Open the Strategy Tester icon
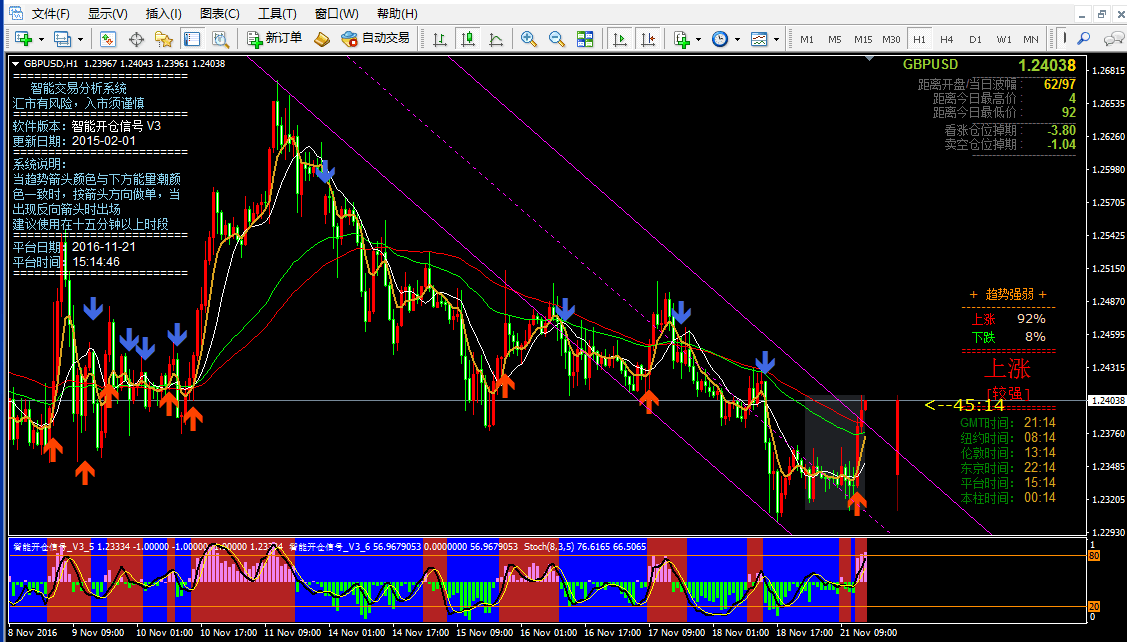The width and height of the screenshot is (1127, 642). point(218,39)
